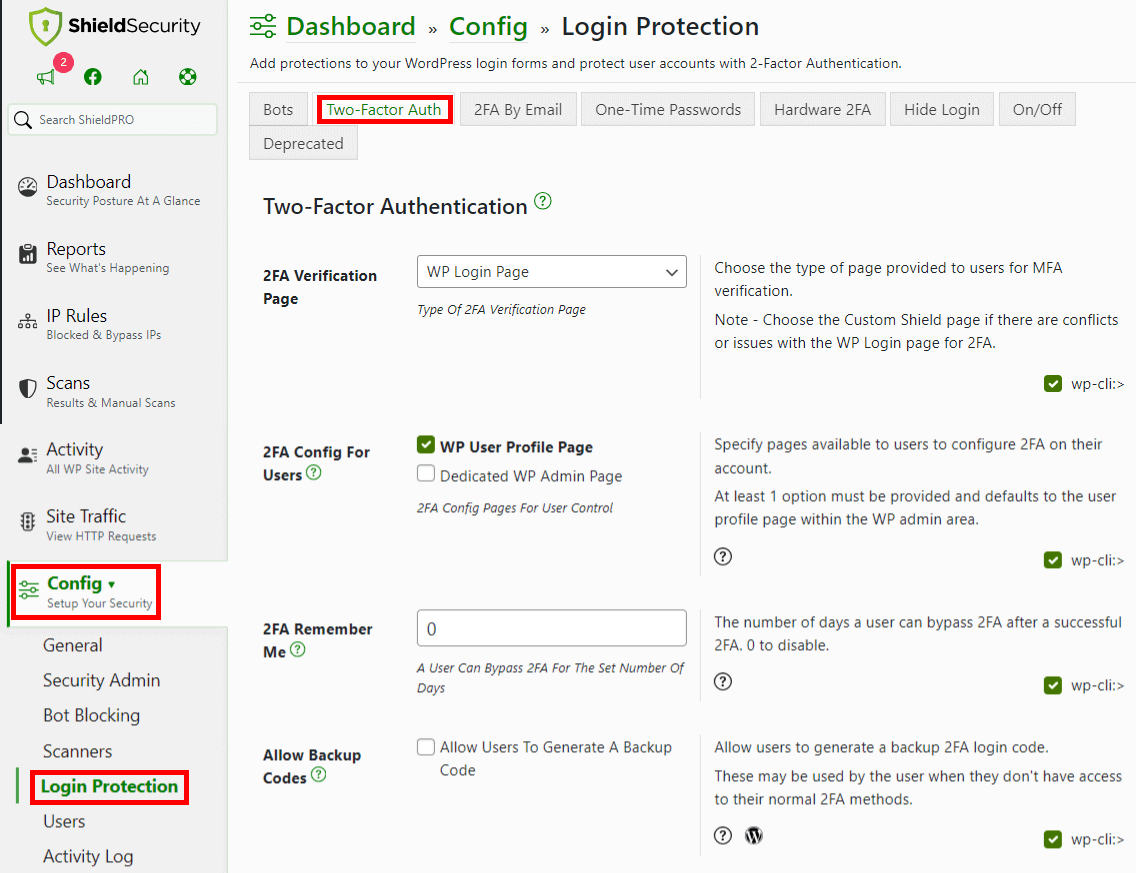Navigate to Dashboard via breadcrumb link
Image resolution: width=1136 pixels, height=873 pixels.
(x=350, y=26)
